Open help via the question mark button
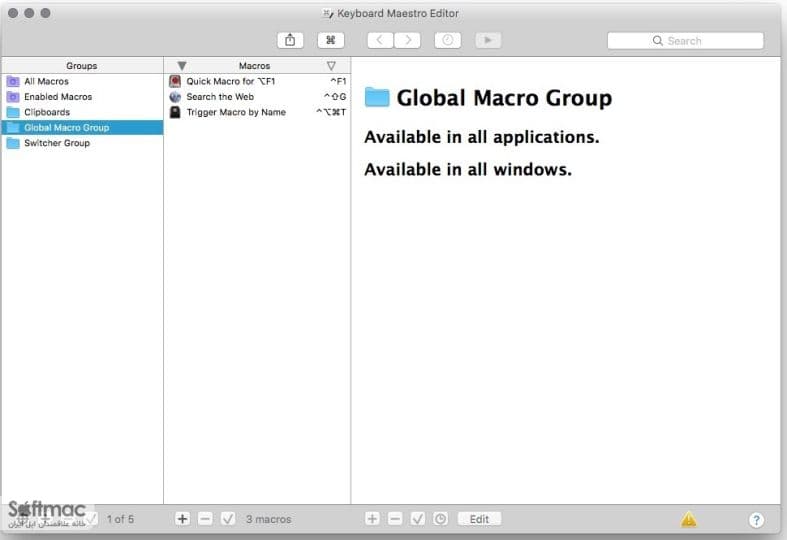The height and width of the screenshot is (540, 787). click(x=756, y=519)
